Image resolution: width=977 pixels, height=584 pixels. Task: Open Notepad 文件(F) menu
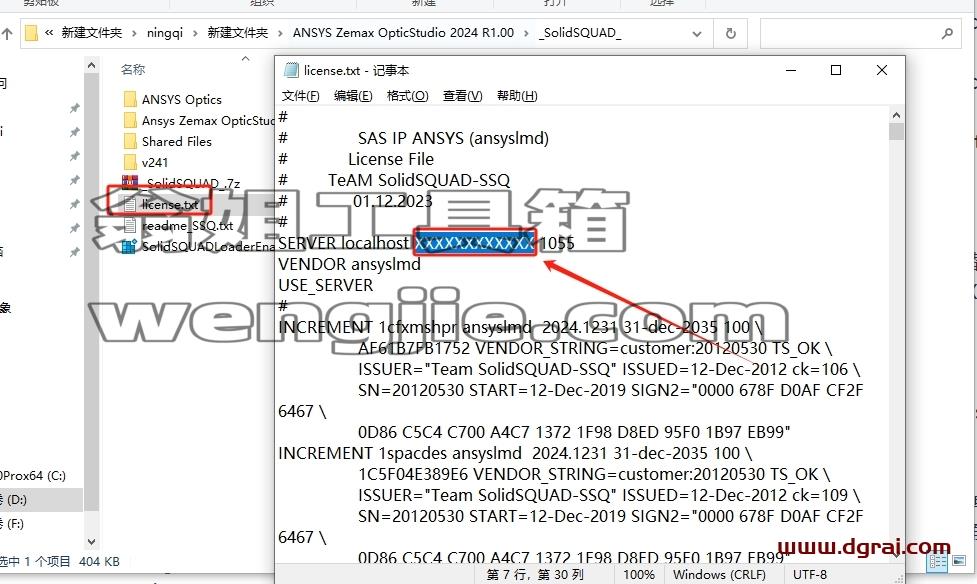(x=300, y=96)
